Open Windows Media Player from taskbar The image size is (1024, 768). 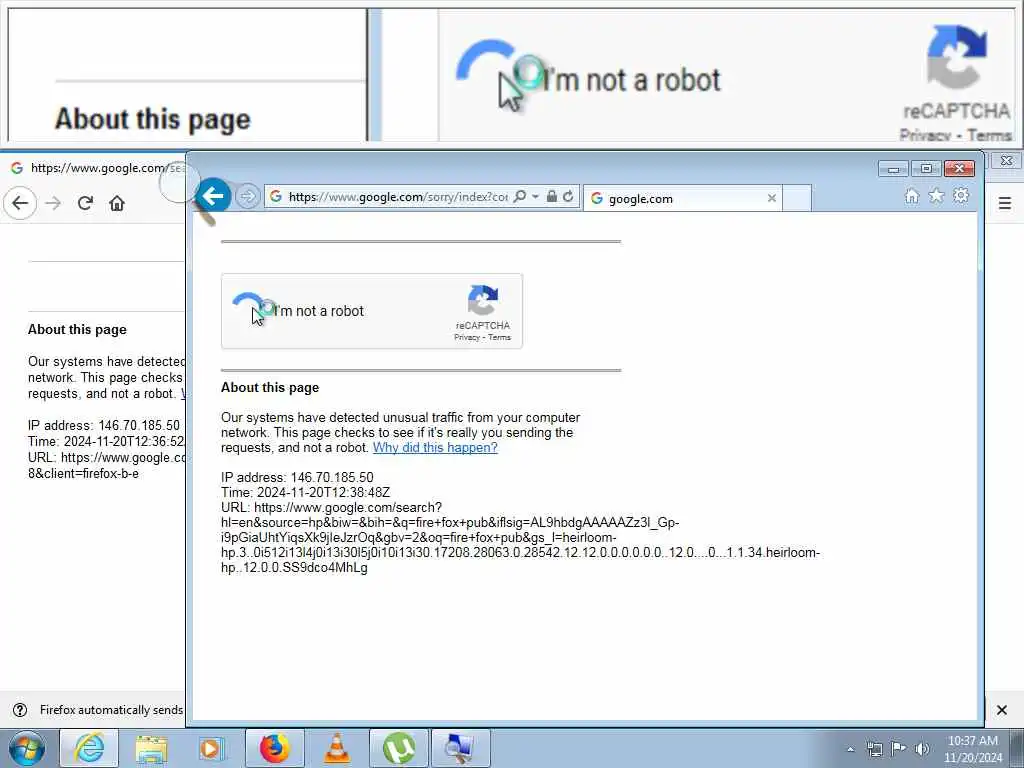(211, 748)
